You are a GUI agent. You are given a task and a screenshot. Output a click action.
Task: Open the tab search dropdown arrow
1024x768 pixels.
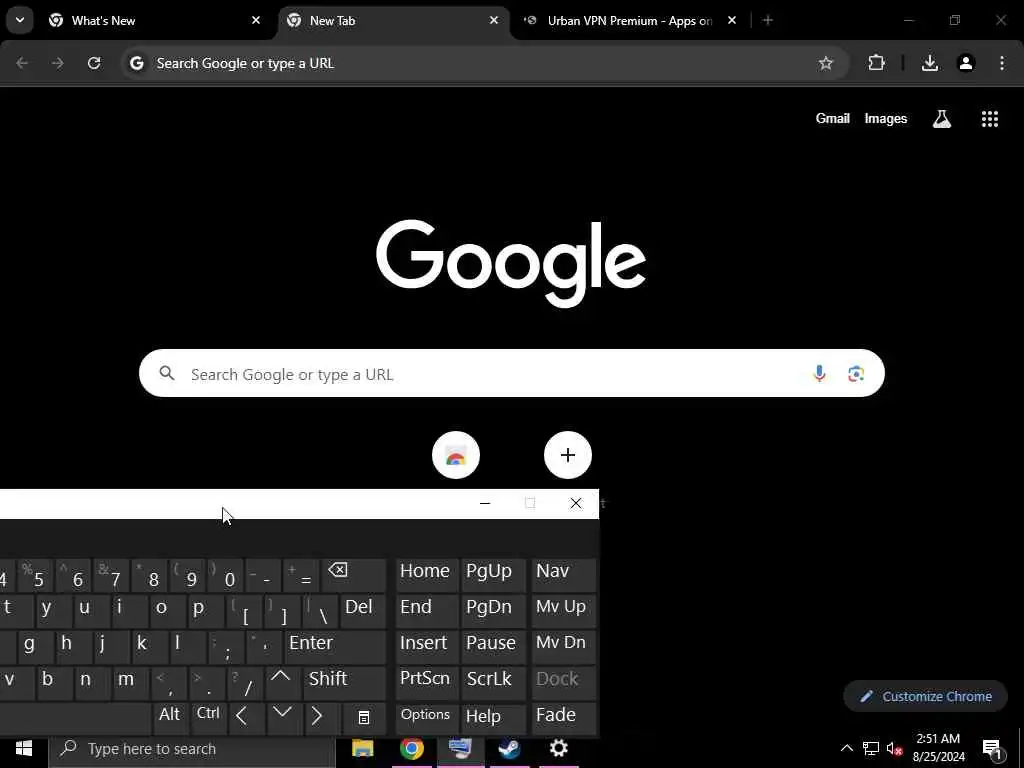click(x=20, y=20)
